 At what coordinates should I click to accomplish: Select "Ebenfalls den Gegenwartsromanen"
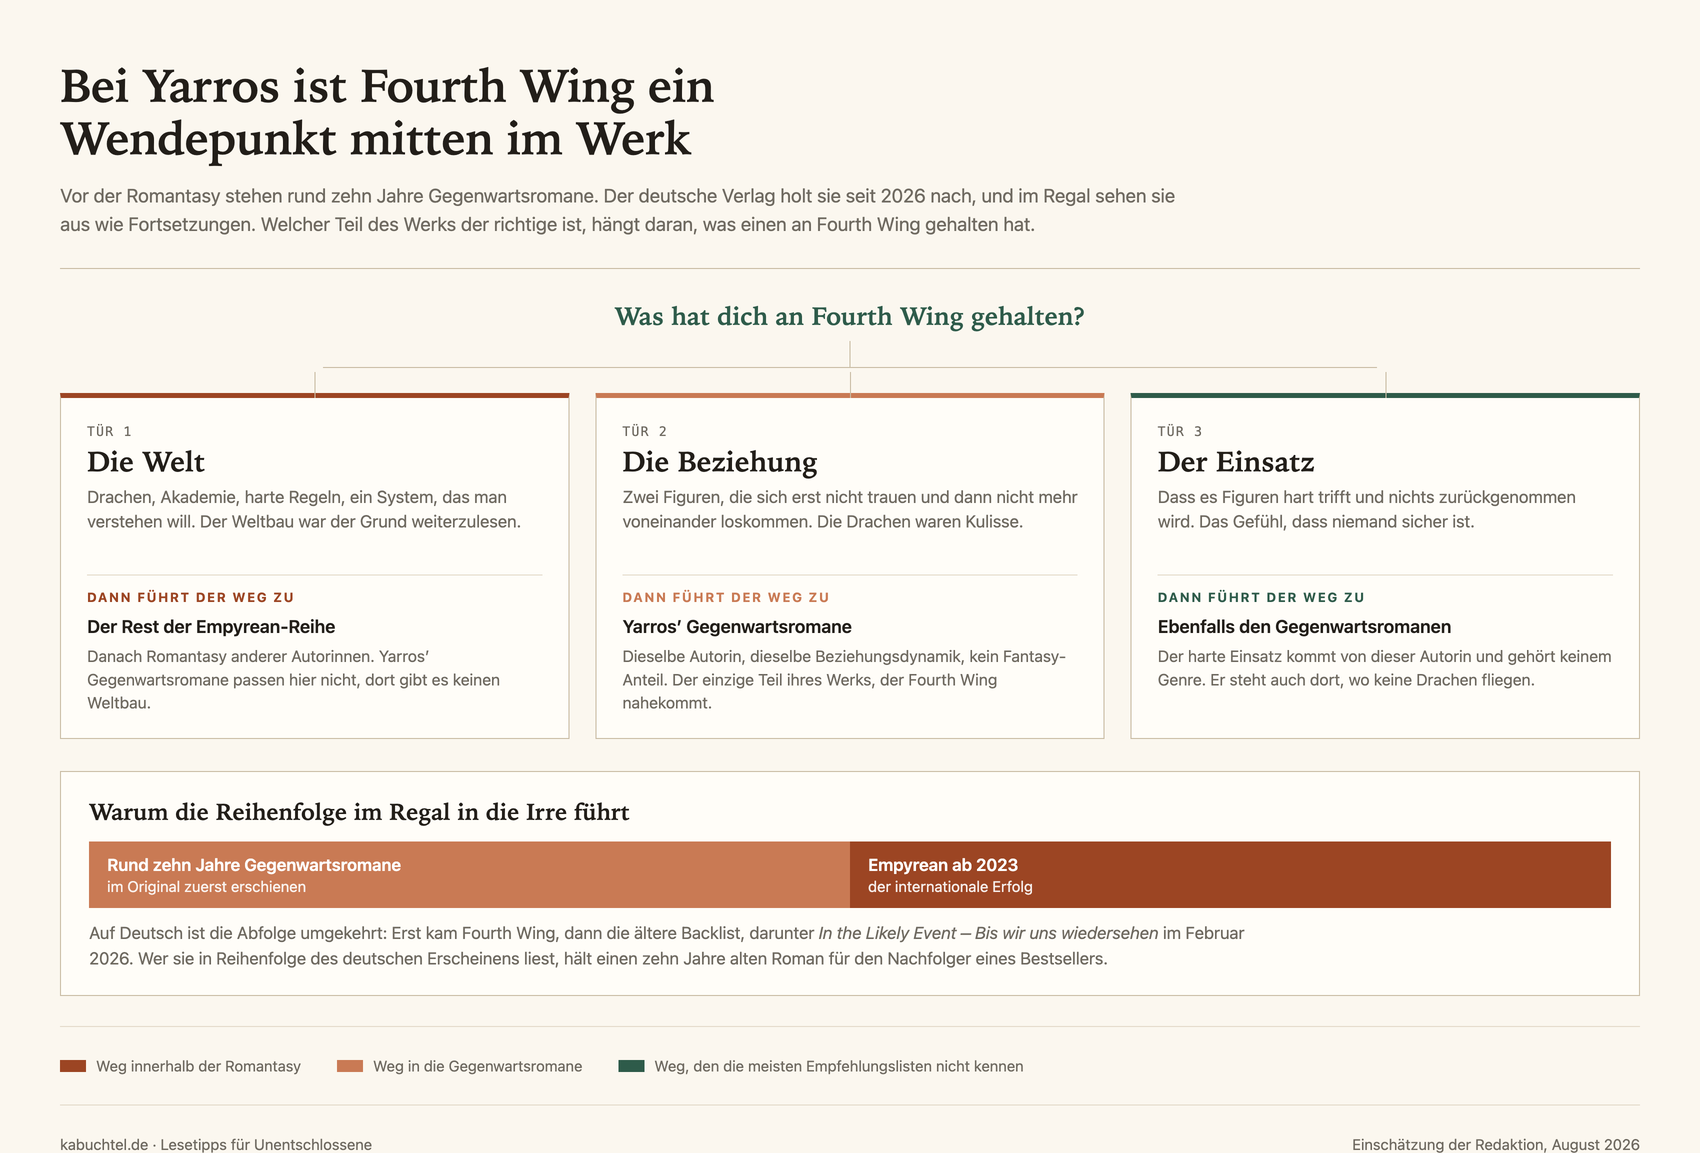(x=1304, y=627)
